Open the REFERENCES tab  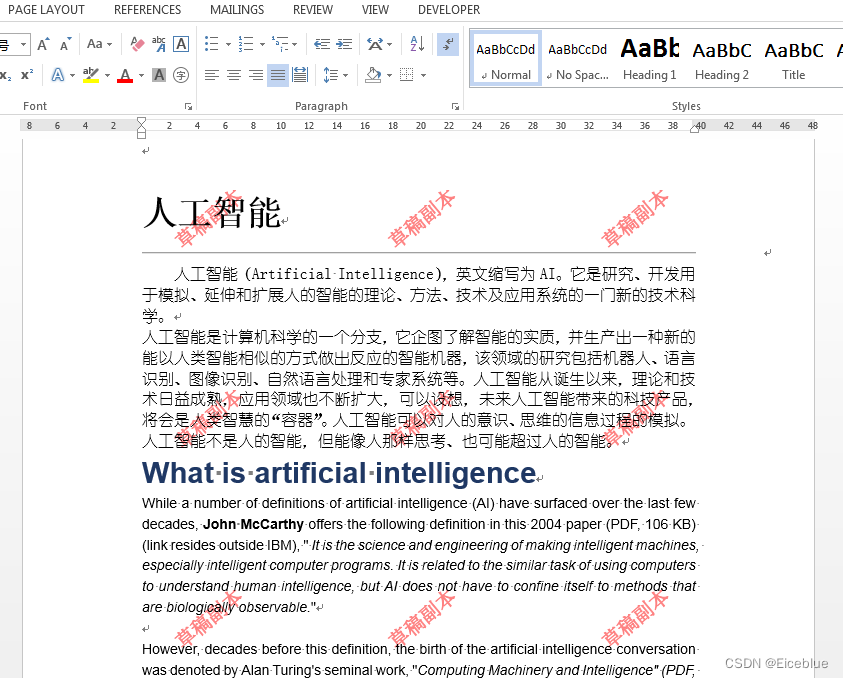coord(147,10)
